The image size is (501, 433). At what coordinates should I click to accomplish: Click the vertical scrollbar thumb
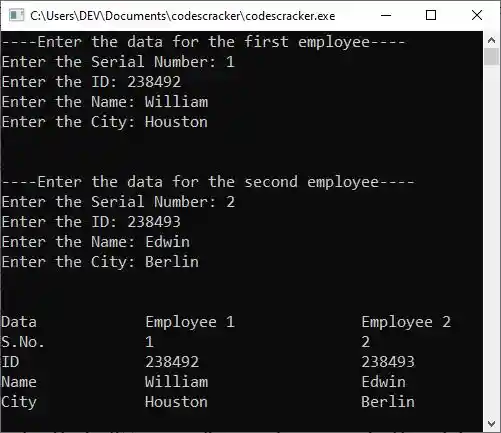tap(491, 57)
